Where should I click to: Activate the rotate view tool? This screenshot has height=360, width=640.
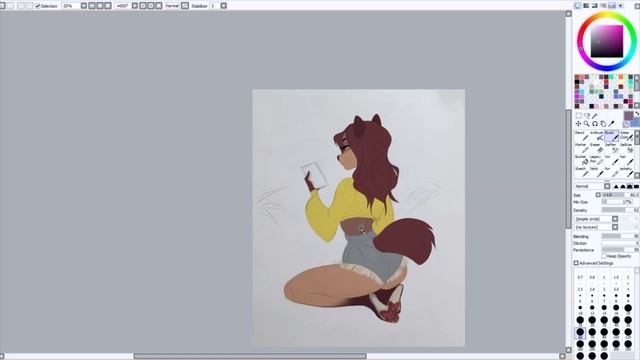point(595,124)
